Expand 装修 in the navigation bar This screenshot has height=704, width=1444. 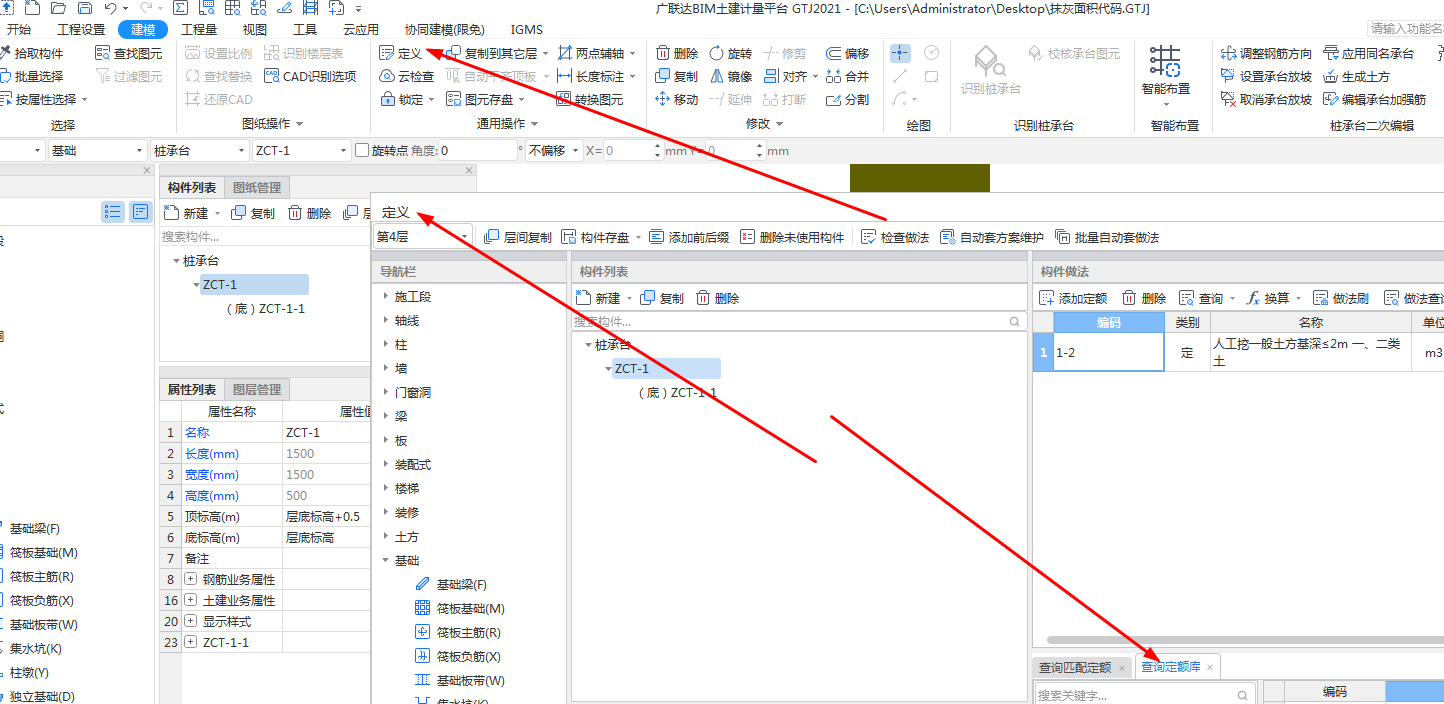pyautogui.click(x=387, y=513)
